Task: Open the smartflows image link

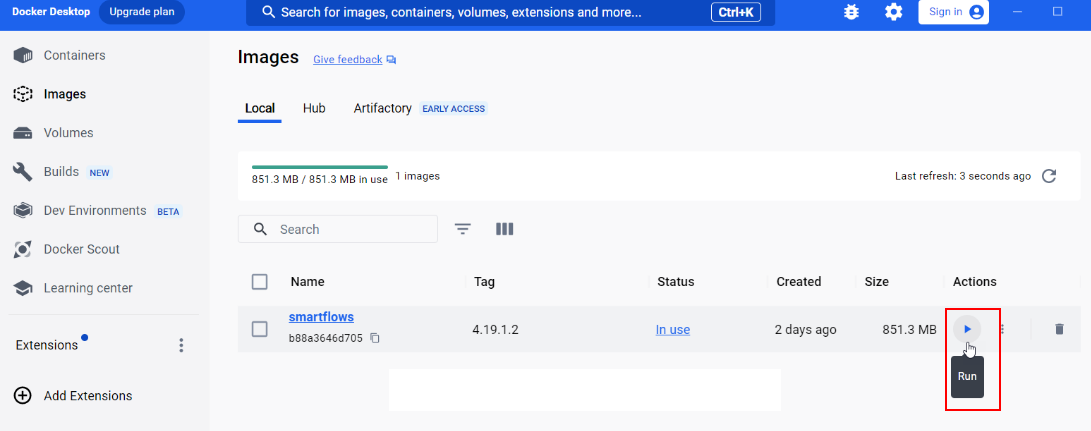Action: [321, 317]
